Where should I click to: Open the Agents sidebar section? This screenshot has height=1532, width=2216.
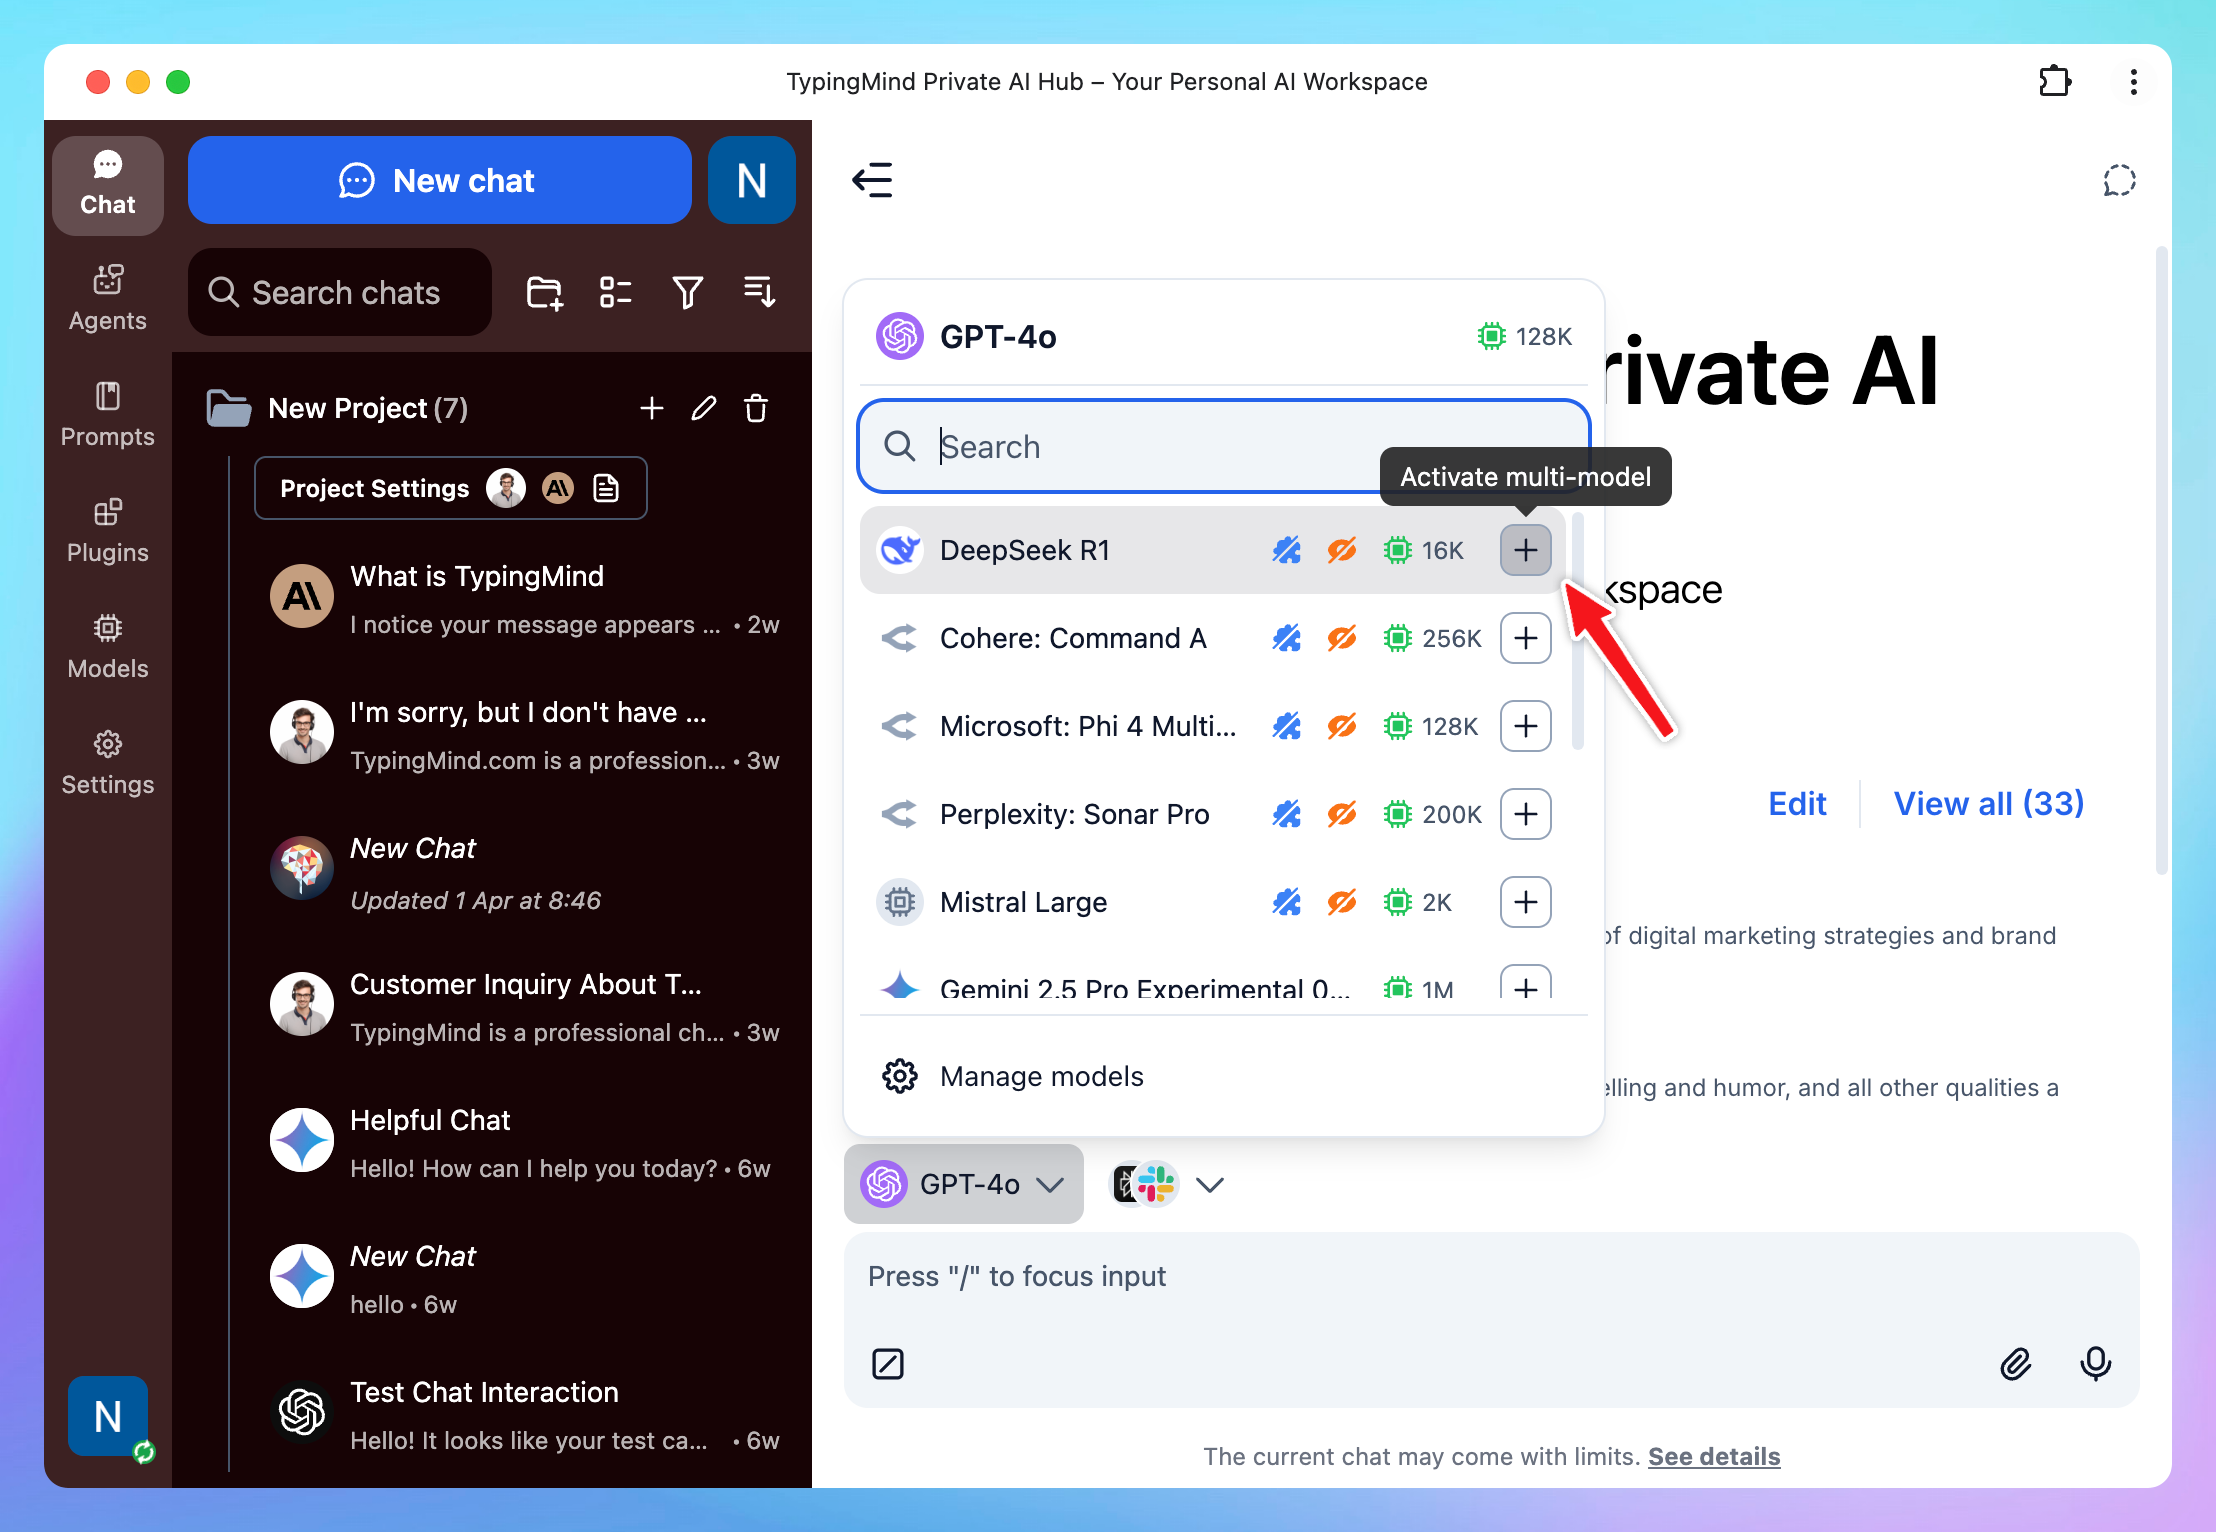(107, 298)
